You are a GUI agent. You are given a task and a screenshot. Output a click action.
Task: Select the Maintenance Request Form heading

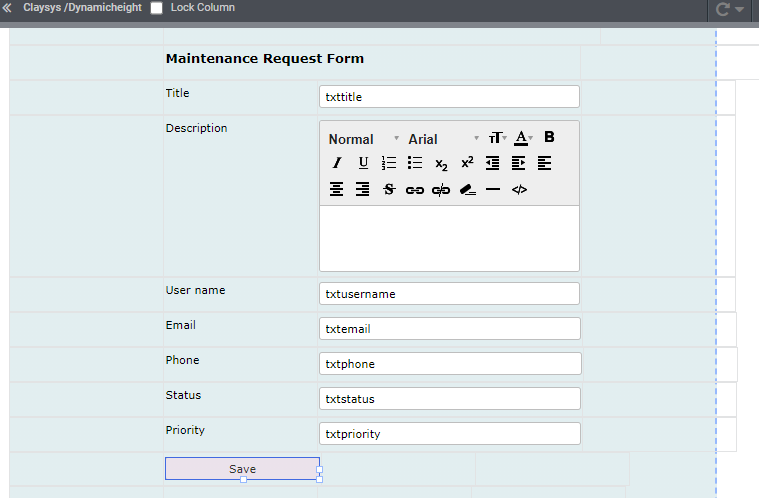(x=264, y=59)
